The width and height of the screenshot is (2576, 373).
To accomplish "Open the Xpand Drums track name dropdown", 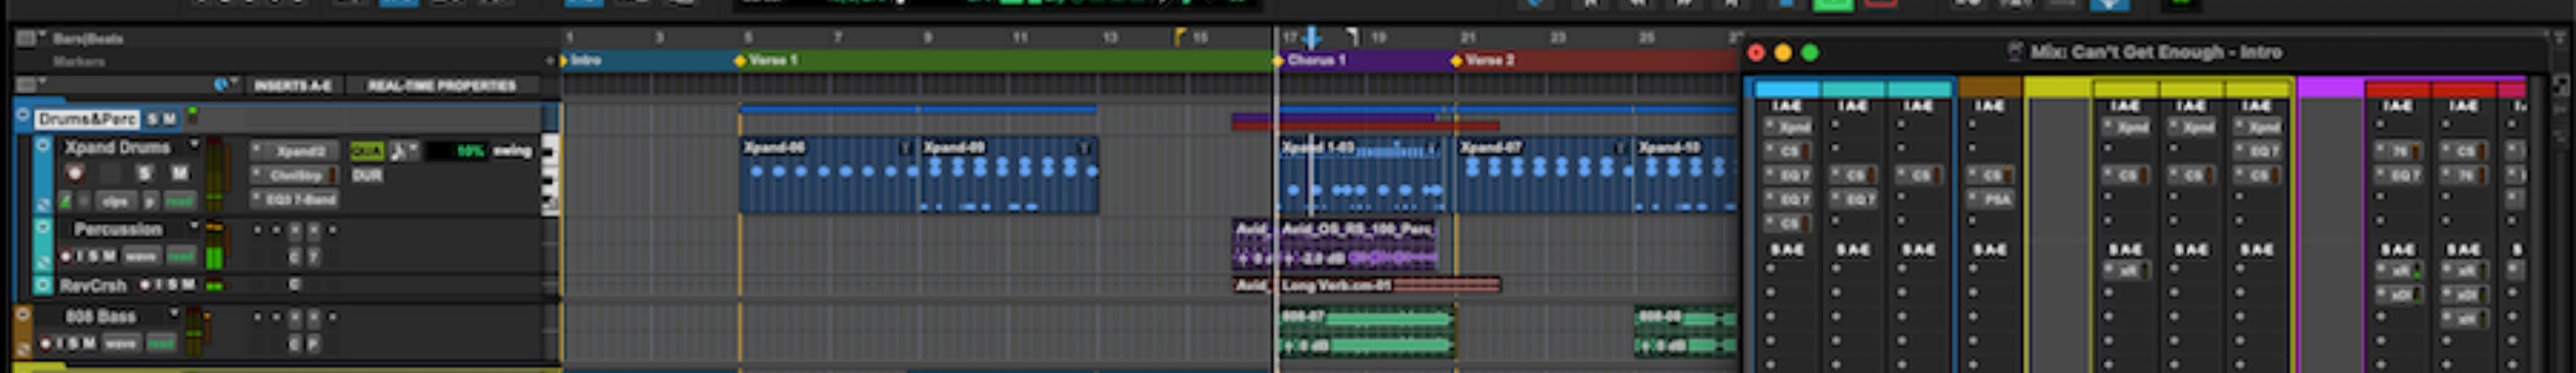I will point(194,146).
